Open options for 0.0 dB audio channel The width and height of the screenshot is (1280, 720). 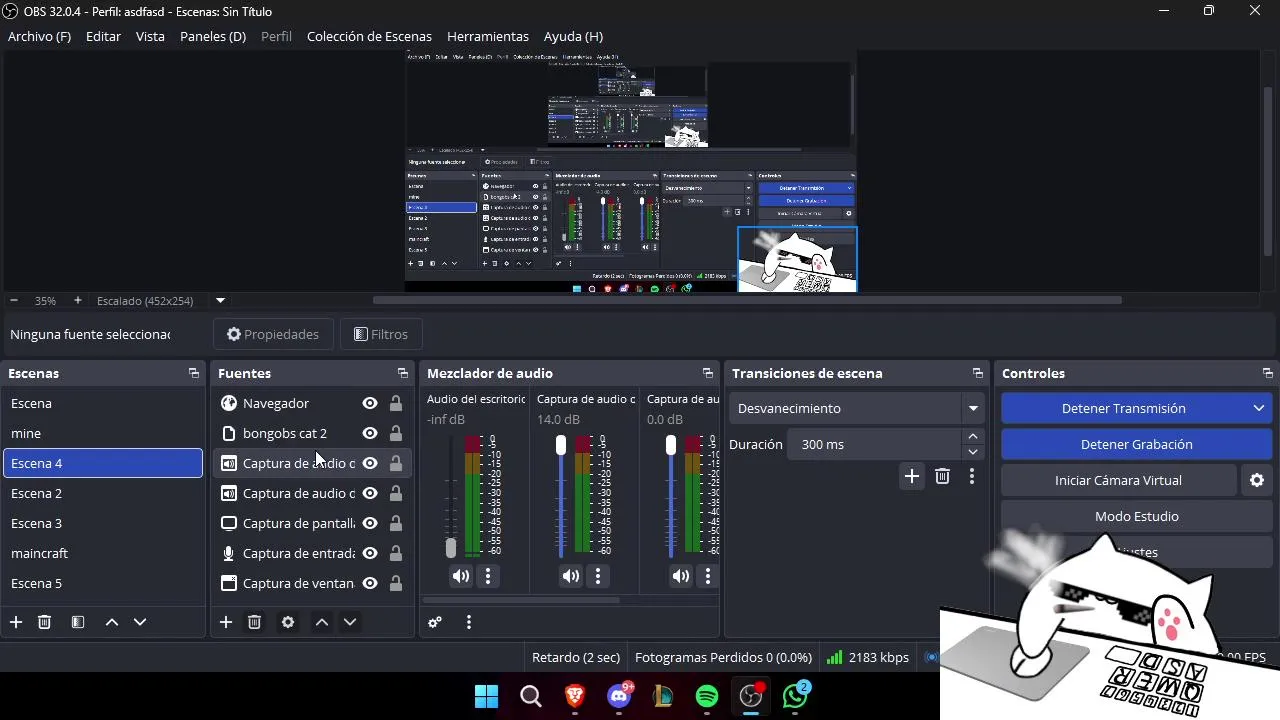[708, 576]
